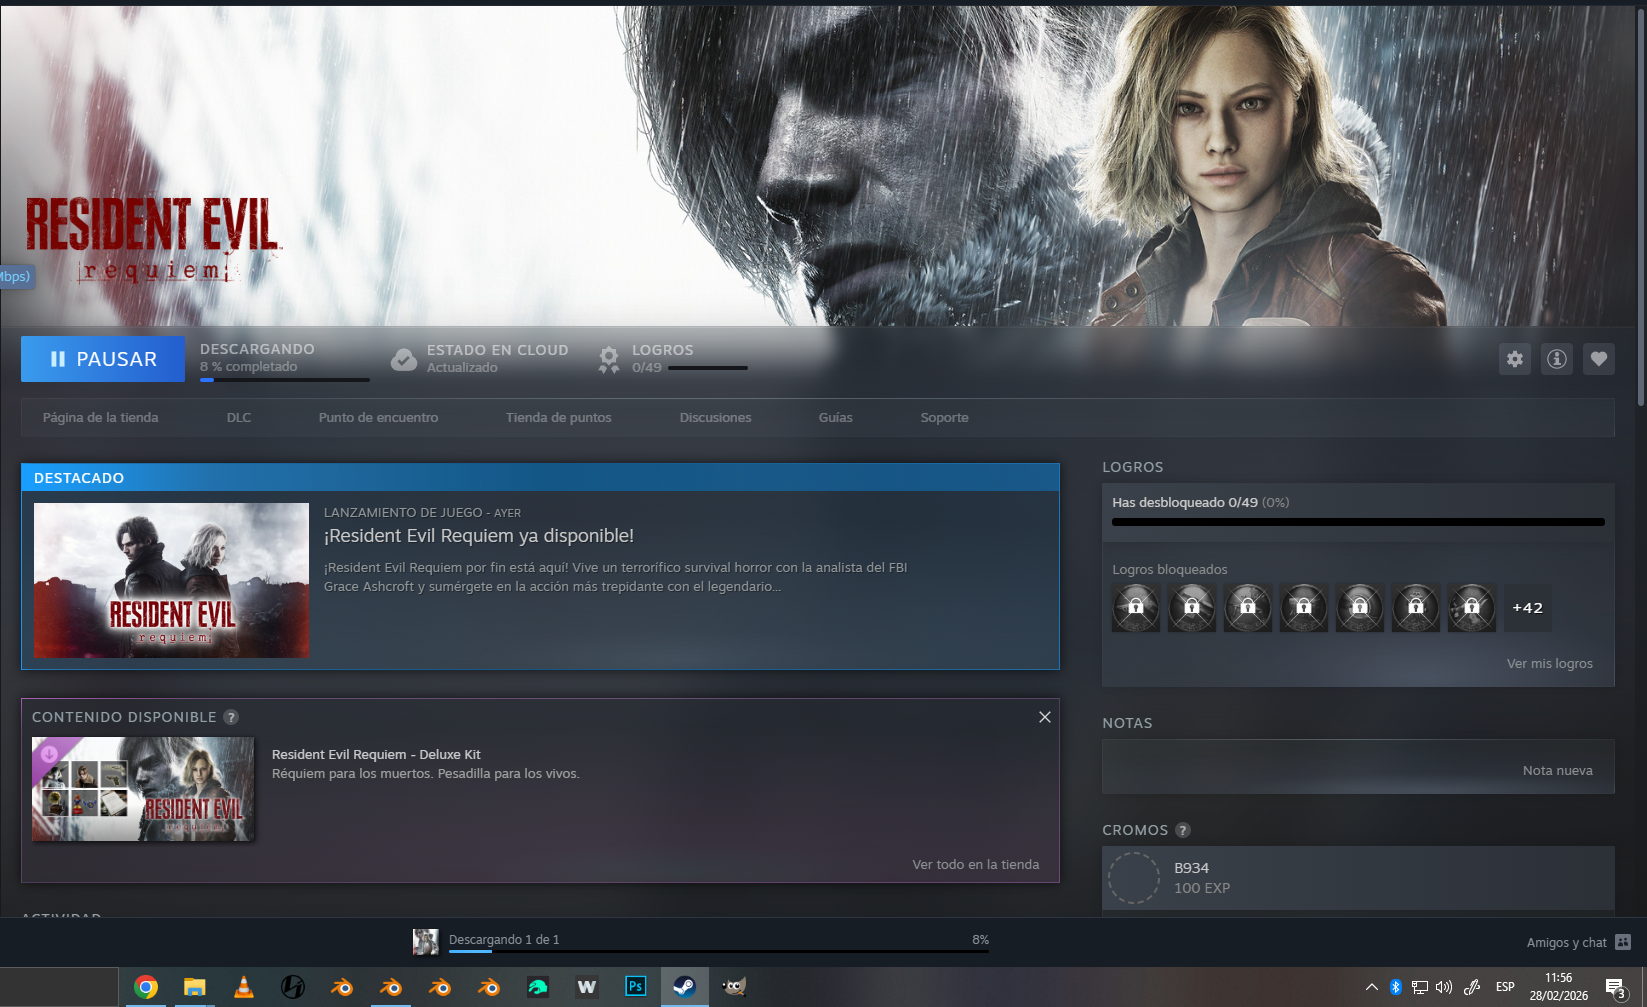This screenshot has height=1007, width=1647.
Task: Open the DLC tab
Action: pyautogui.click(x=239, y=418)
